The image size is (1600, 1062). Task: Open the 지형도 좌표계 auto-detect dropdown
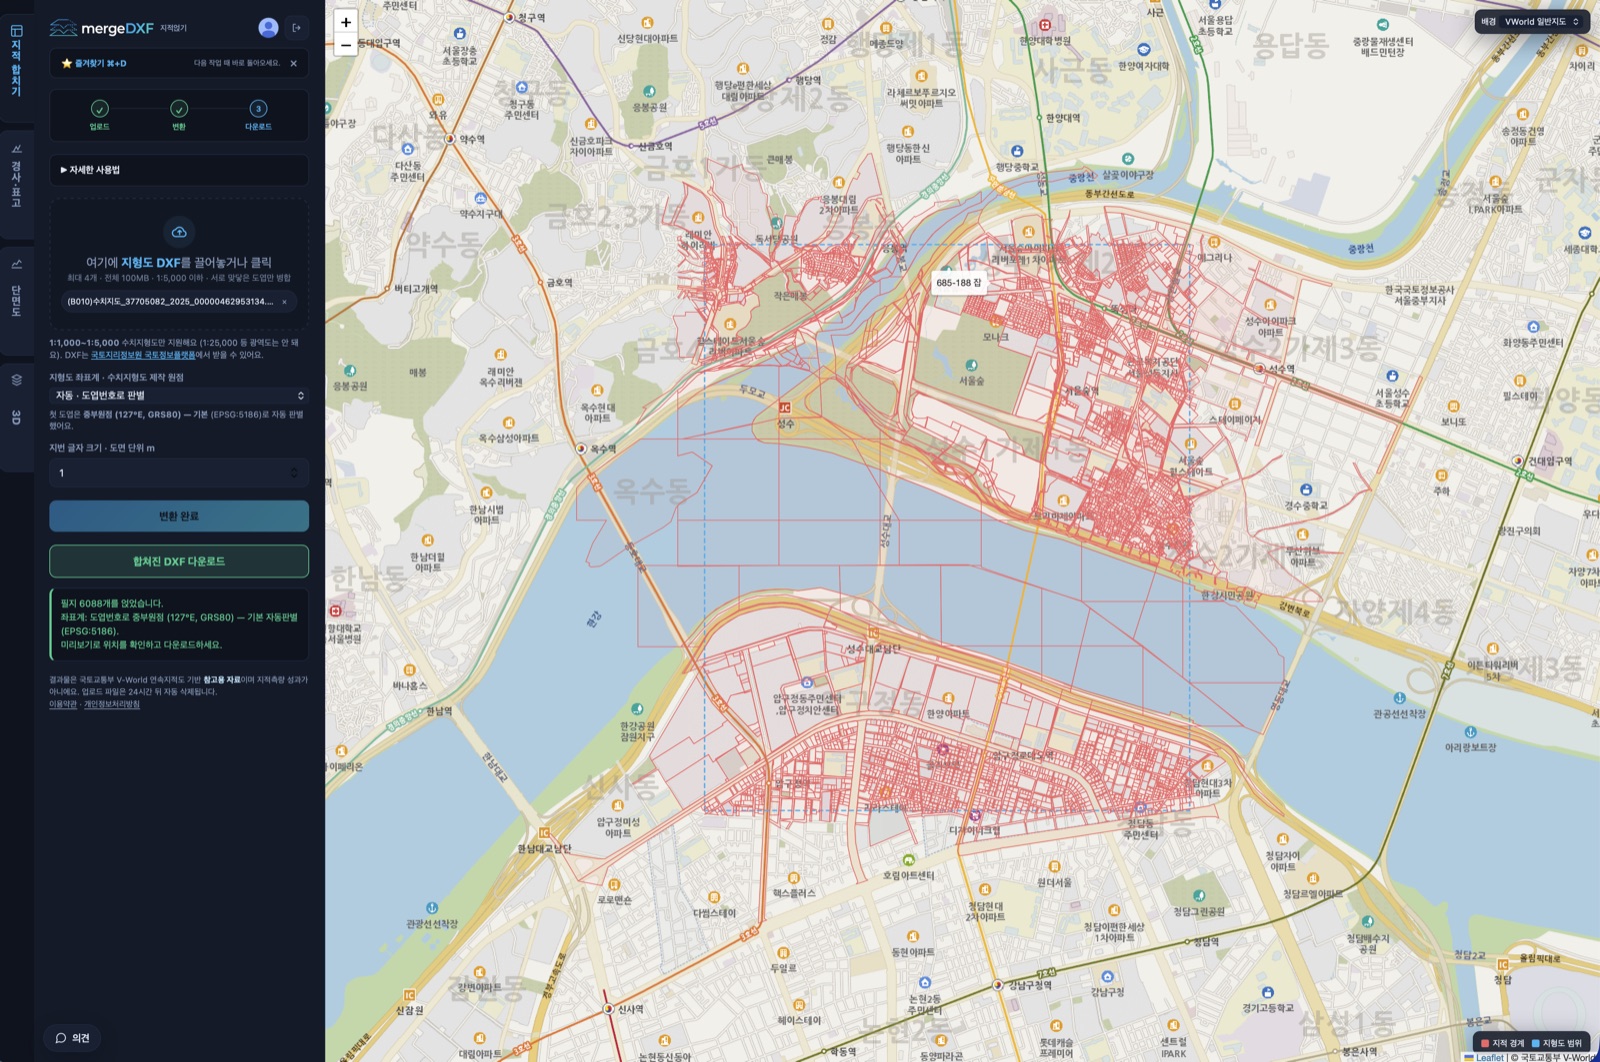point(179,396)
